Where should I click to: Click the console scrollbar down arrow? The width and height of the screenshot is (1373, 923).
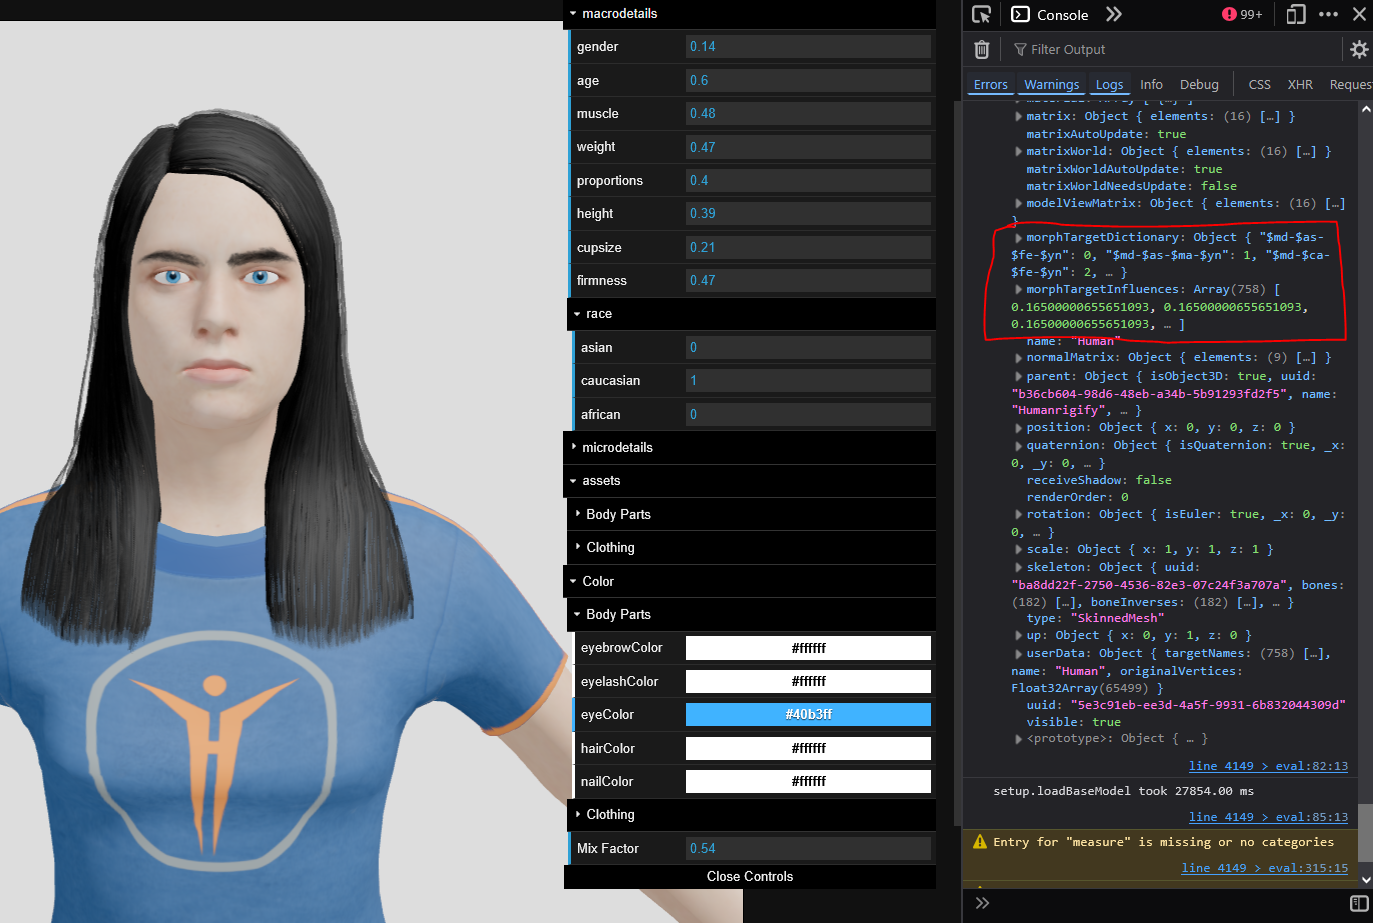1365,880
